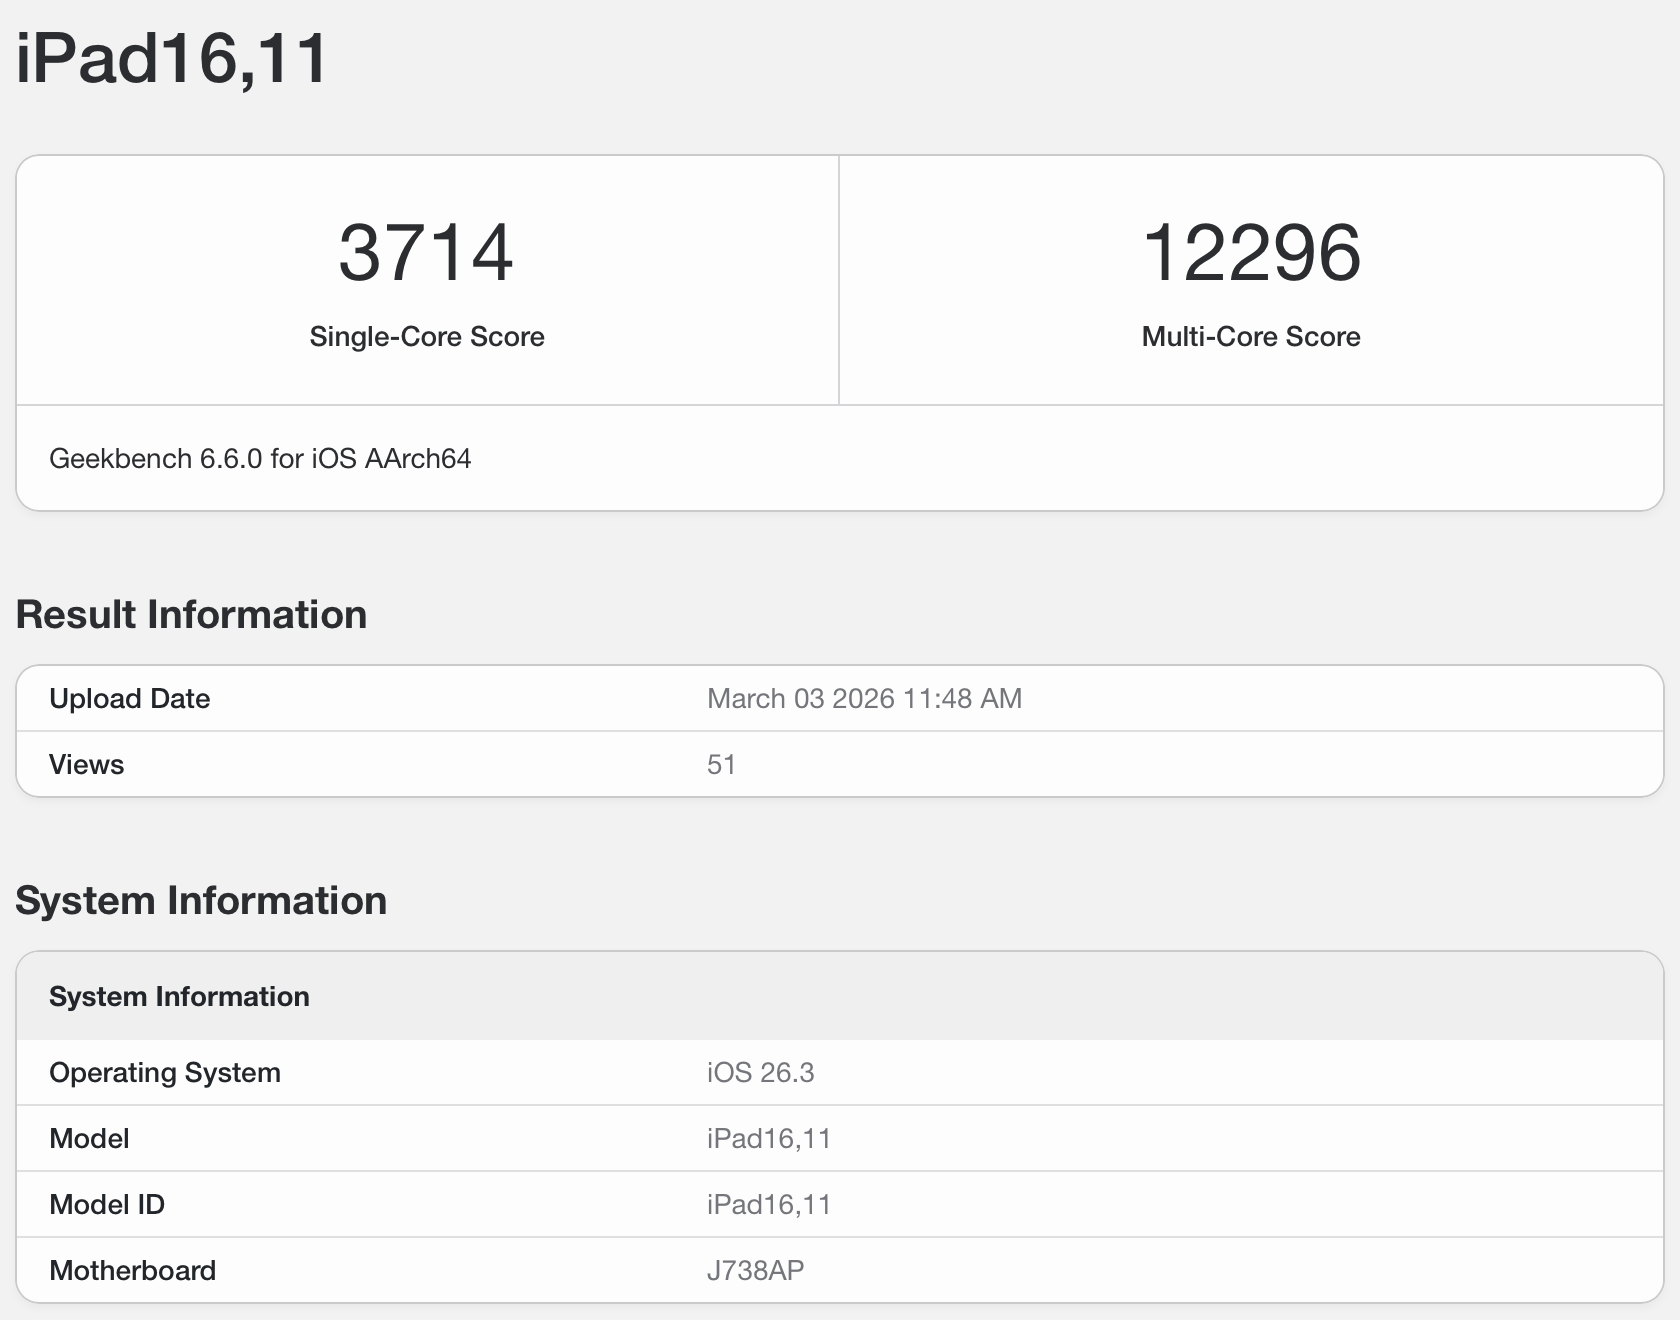Select the March 03 2026 upload date value
The image size is (1680, 1320).
pos(864,699)
